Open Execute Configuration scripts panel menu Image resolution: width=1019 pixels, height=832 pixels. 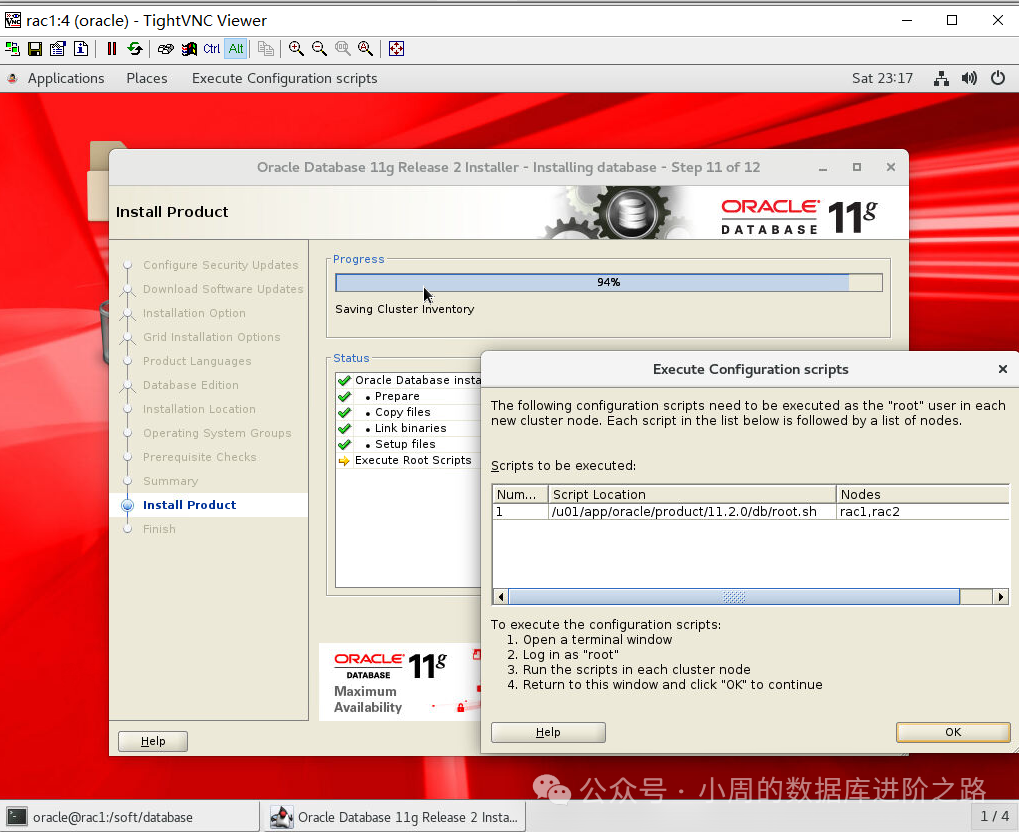tap(284, 79)
